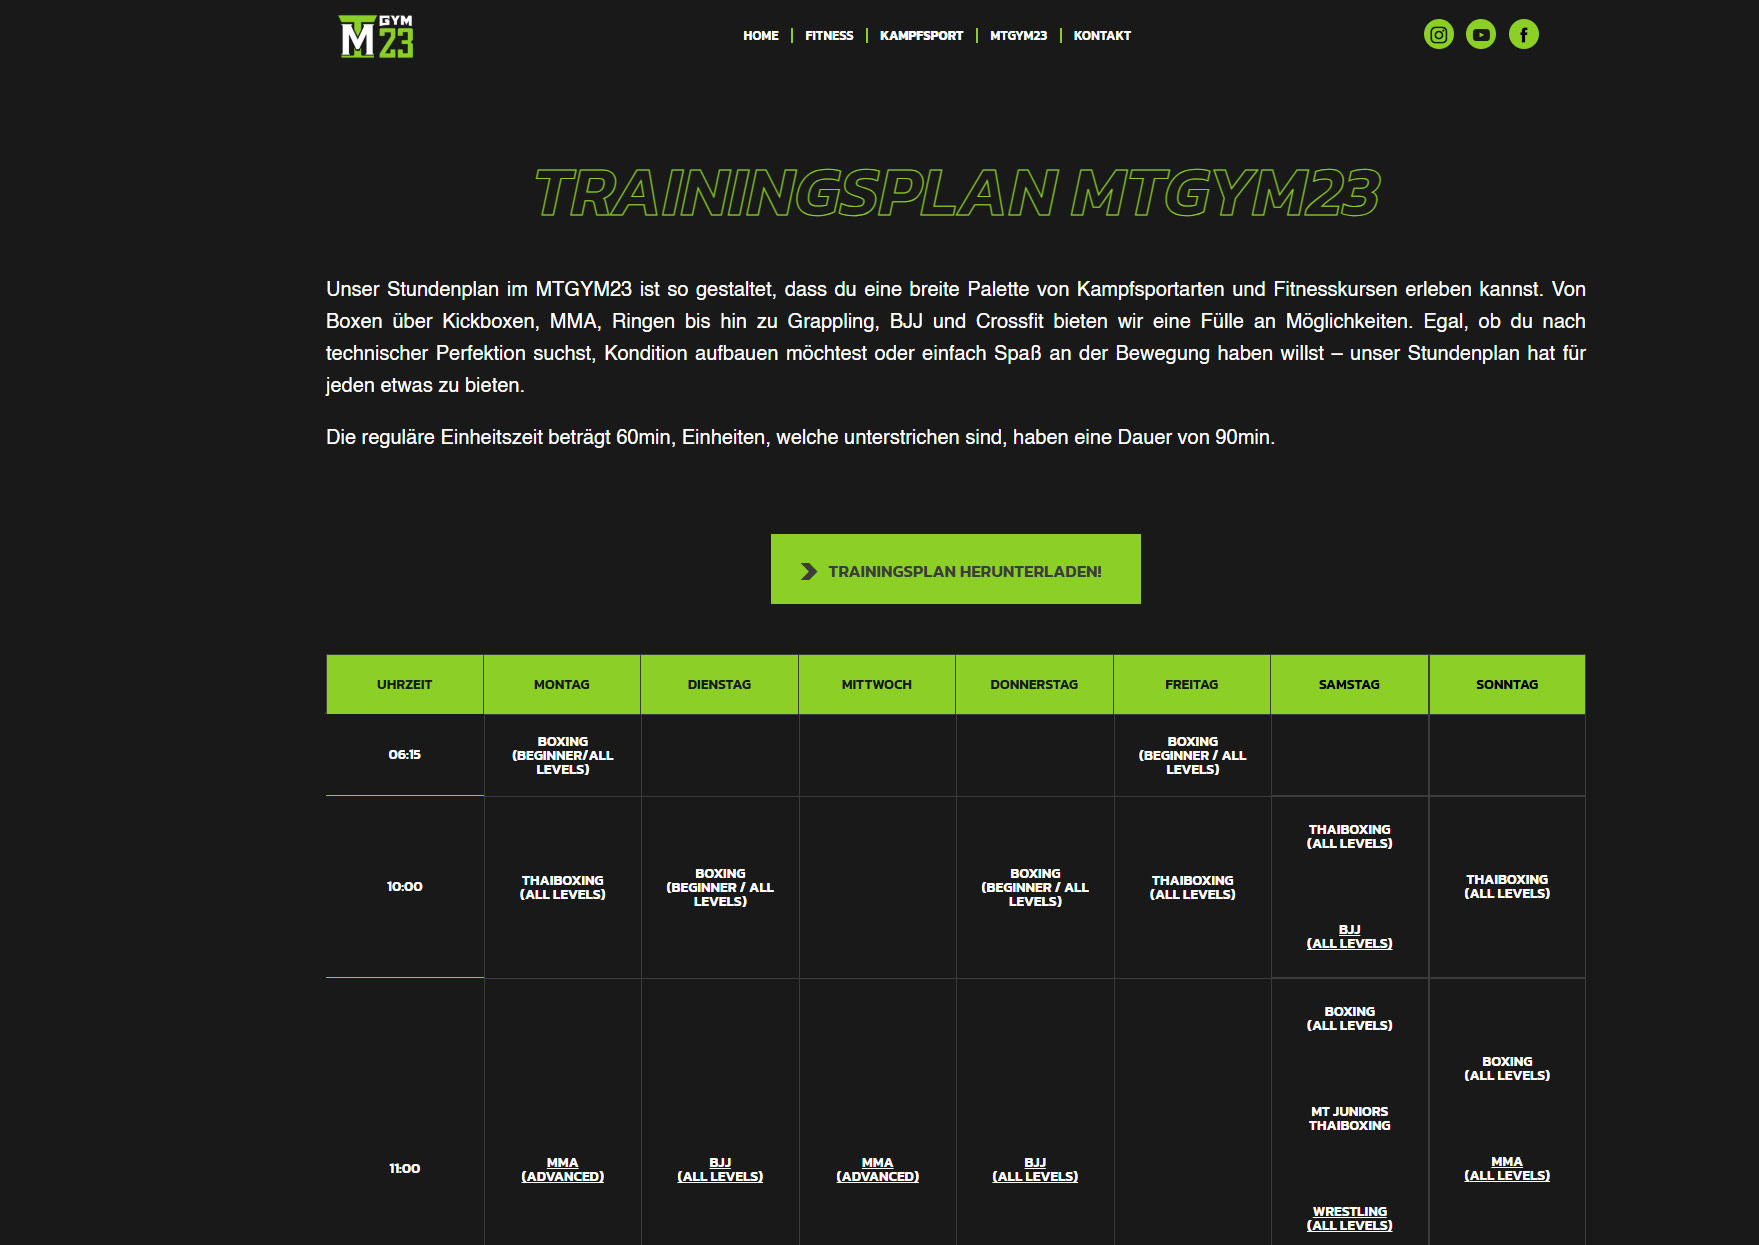Click the Freitag column header
This screenshot has height=1245, width=1759.
1192,684
